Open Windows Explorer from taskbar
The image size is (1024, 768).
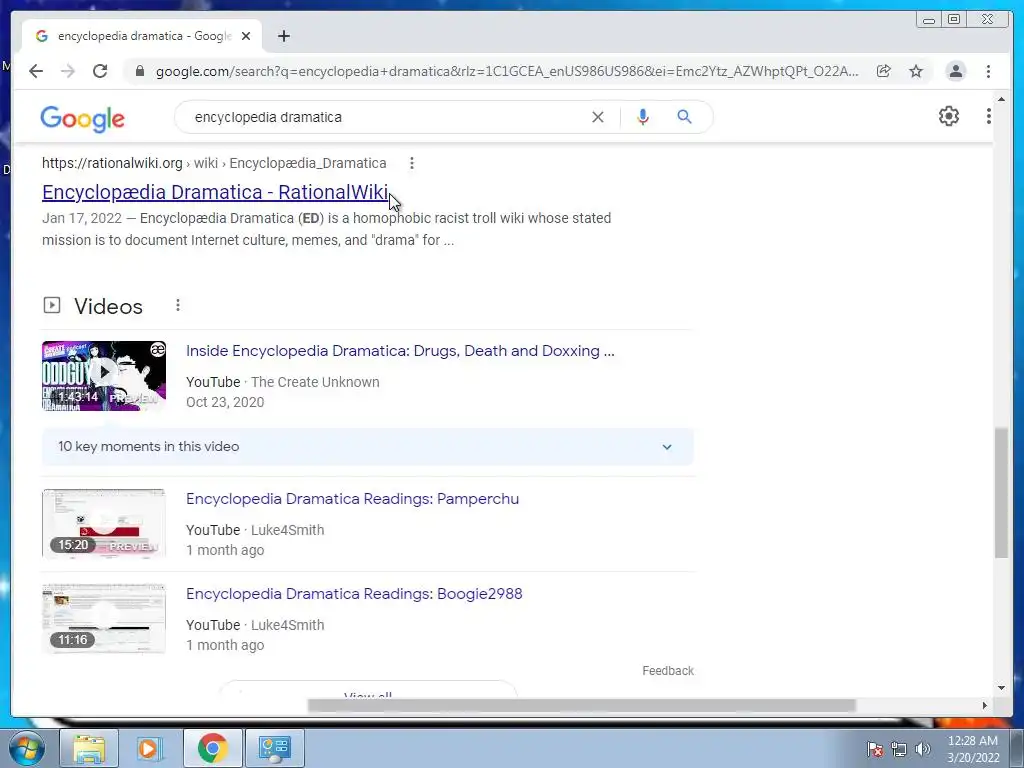pos(89,748)
